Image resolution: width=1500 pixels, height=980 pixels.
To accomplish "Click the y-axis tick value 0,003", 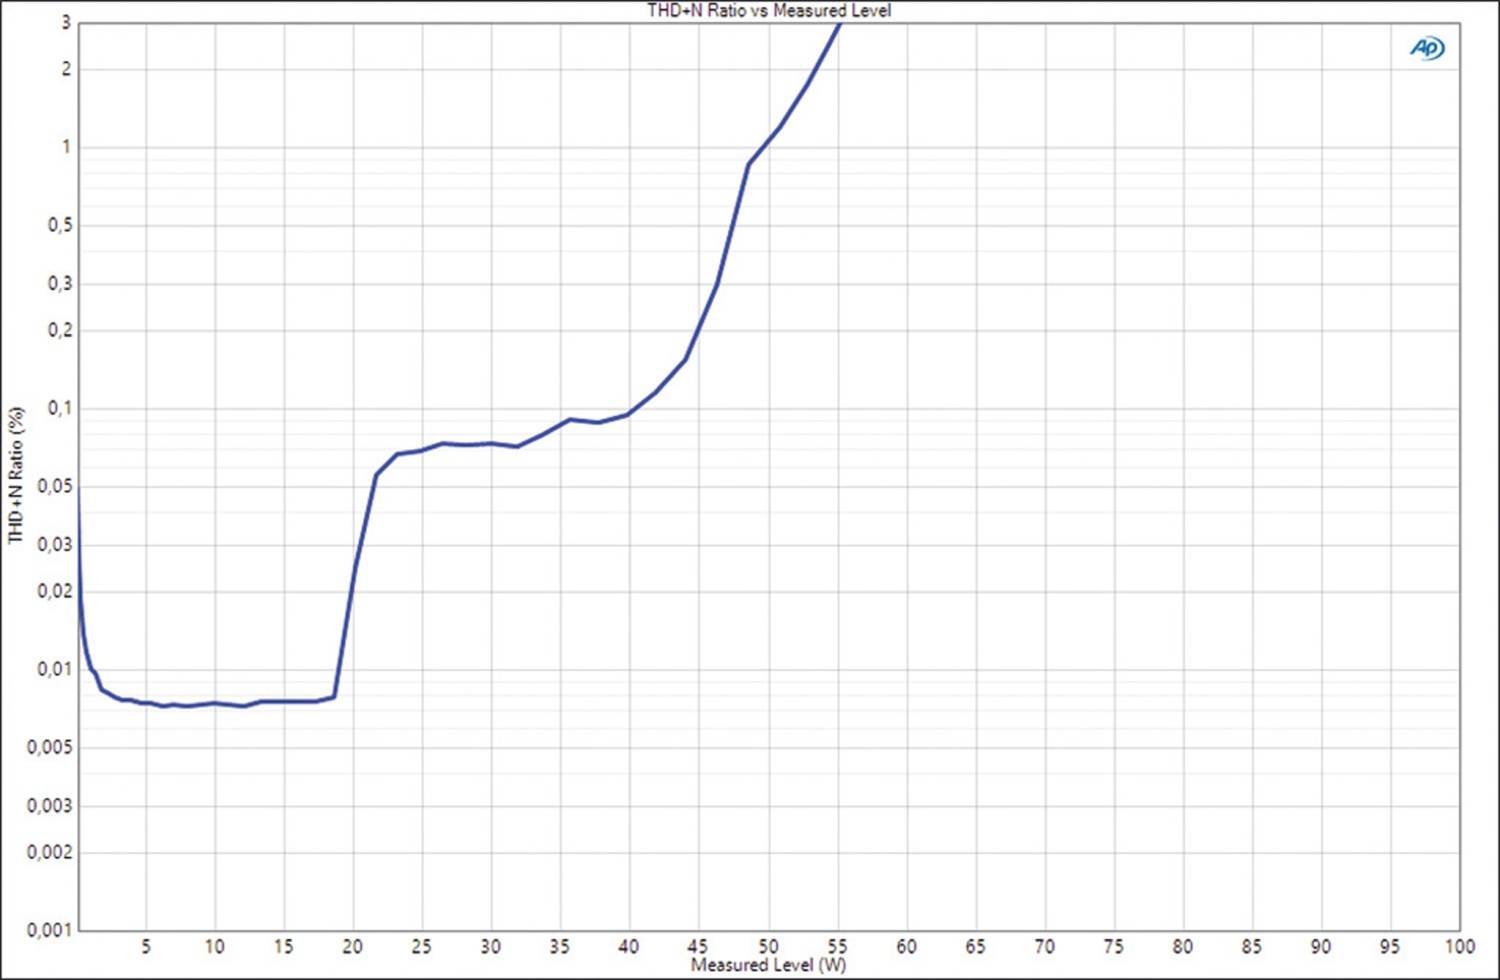I will (49, 806).
